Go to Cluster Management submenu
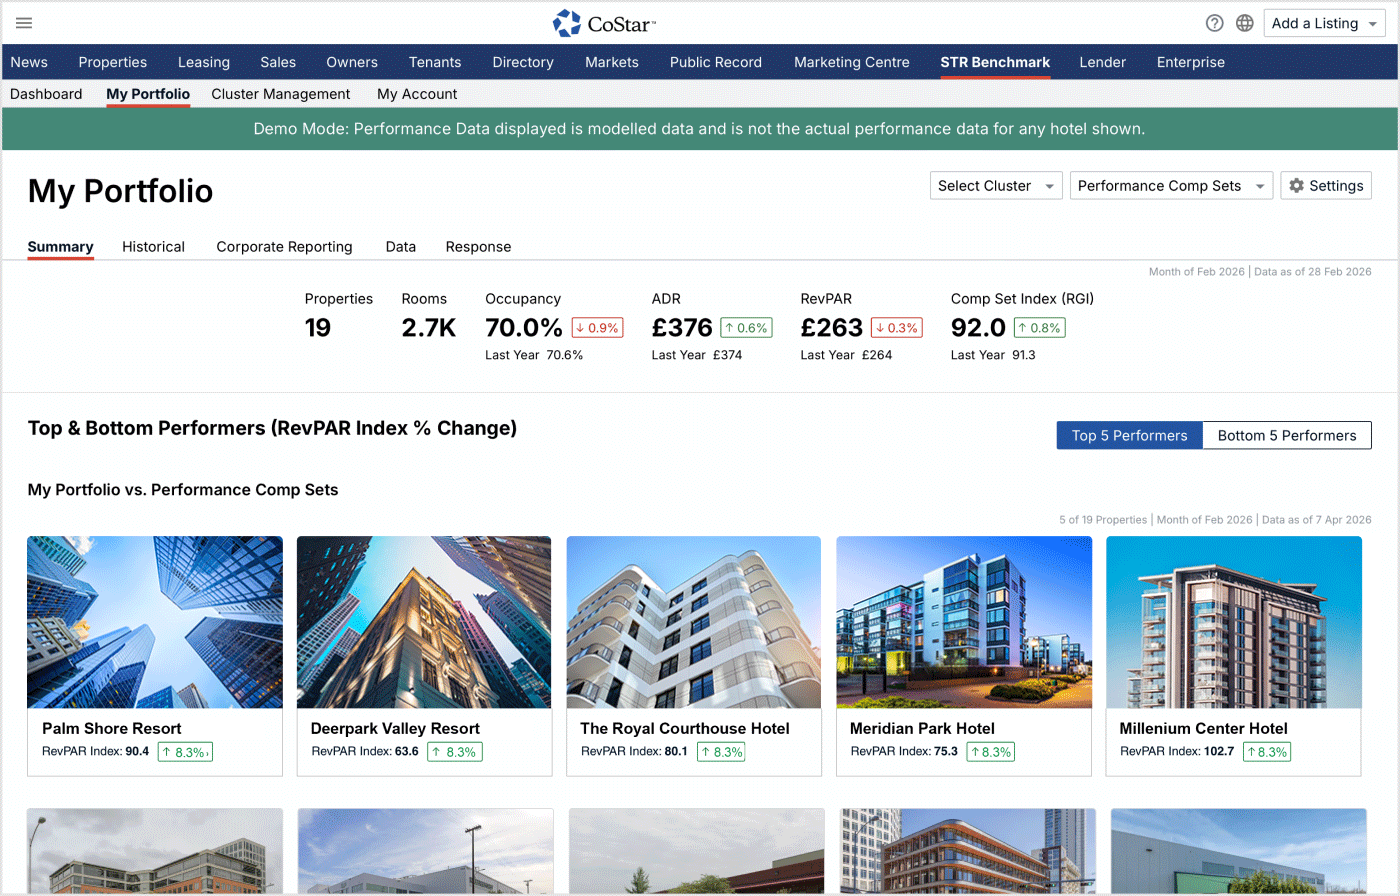Image resolution: width=1400 pixels, height=896 pixels. [280, 94]
